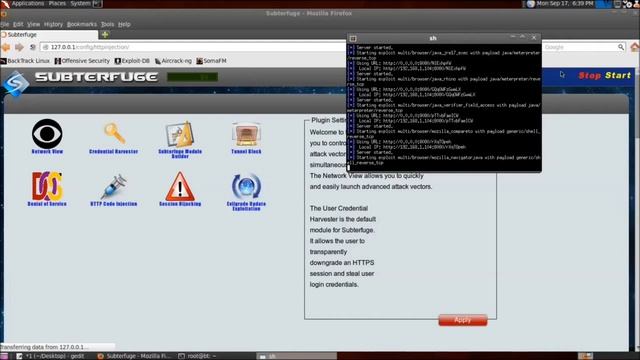The height and width of the screenshot is (360, 640).
Task: Go forward with Firefox forward arrow
Action: (x=19, y=47)
